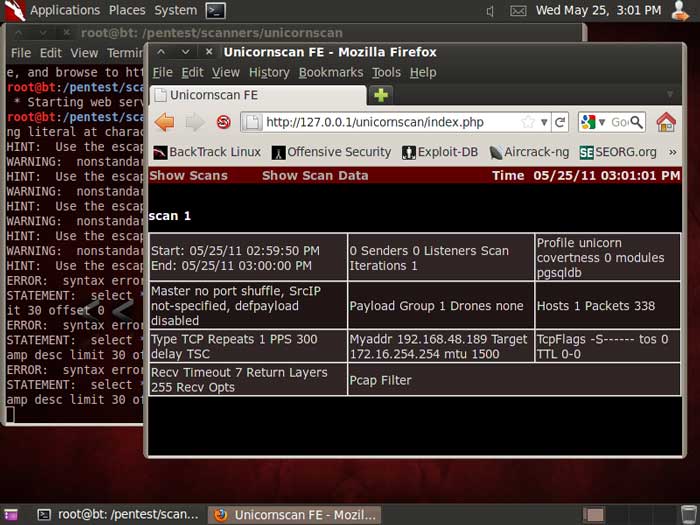Launch terminal from top panel icon
This screenshot has width=700, height=525.
coord(215,10)
